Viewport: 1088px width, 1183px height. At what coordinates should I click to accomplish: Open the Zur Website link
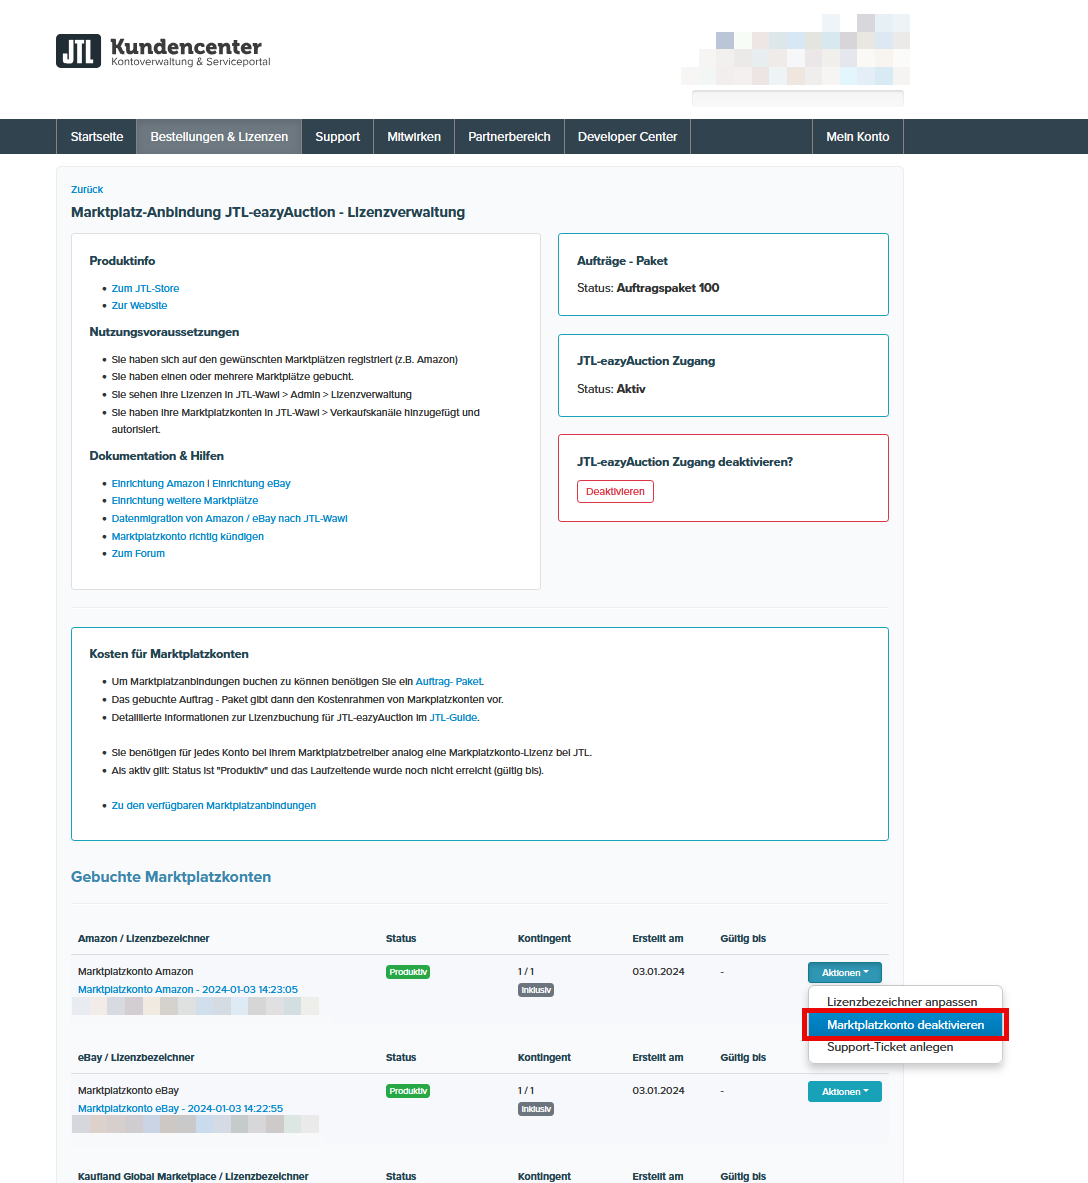pyautogui.click(x=140, y=306)
